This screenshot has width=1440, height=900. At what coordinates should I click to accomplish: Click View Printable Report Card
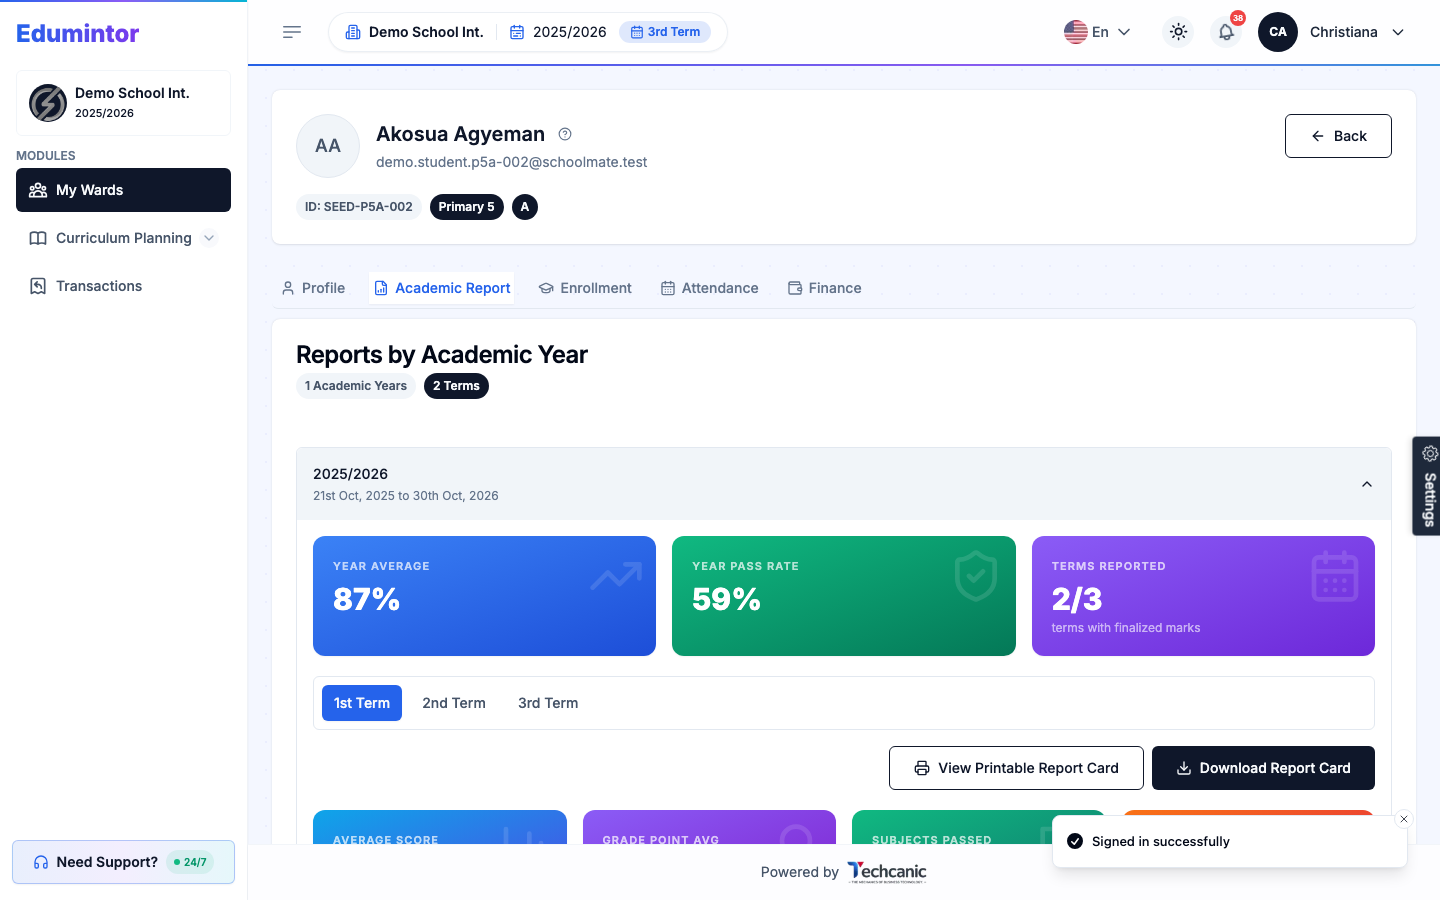click(1016, 768)
